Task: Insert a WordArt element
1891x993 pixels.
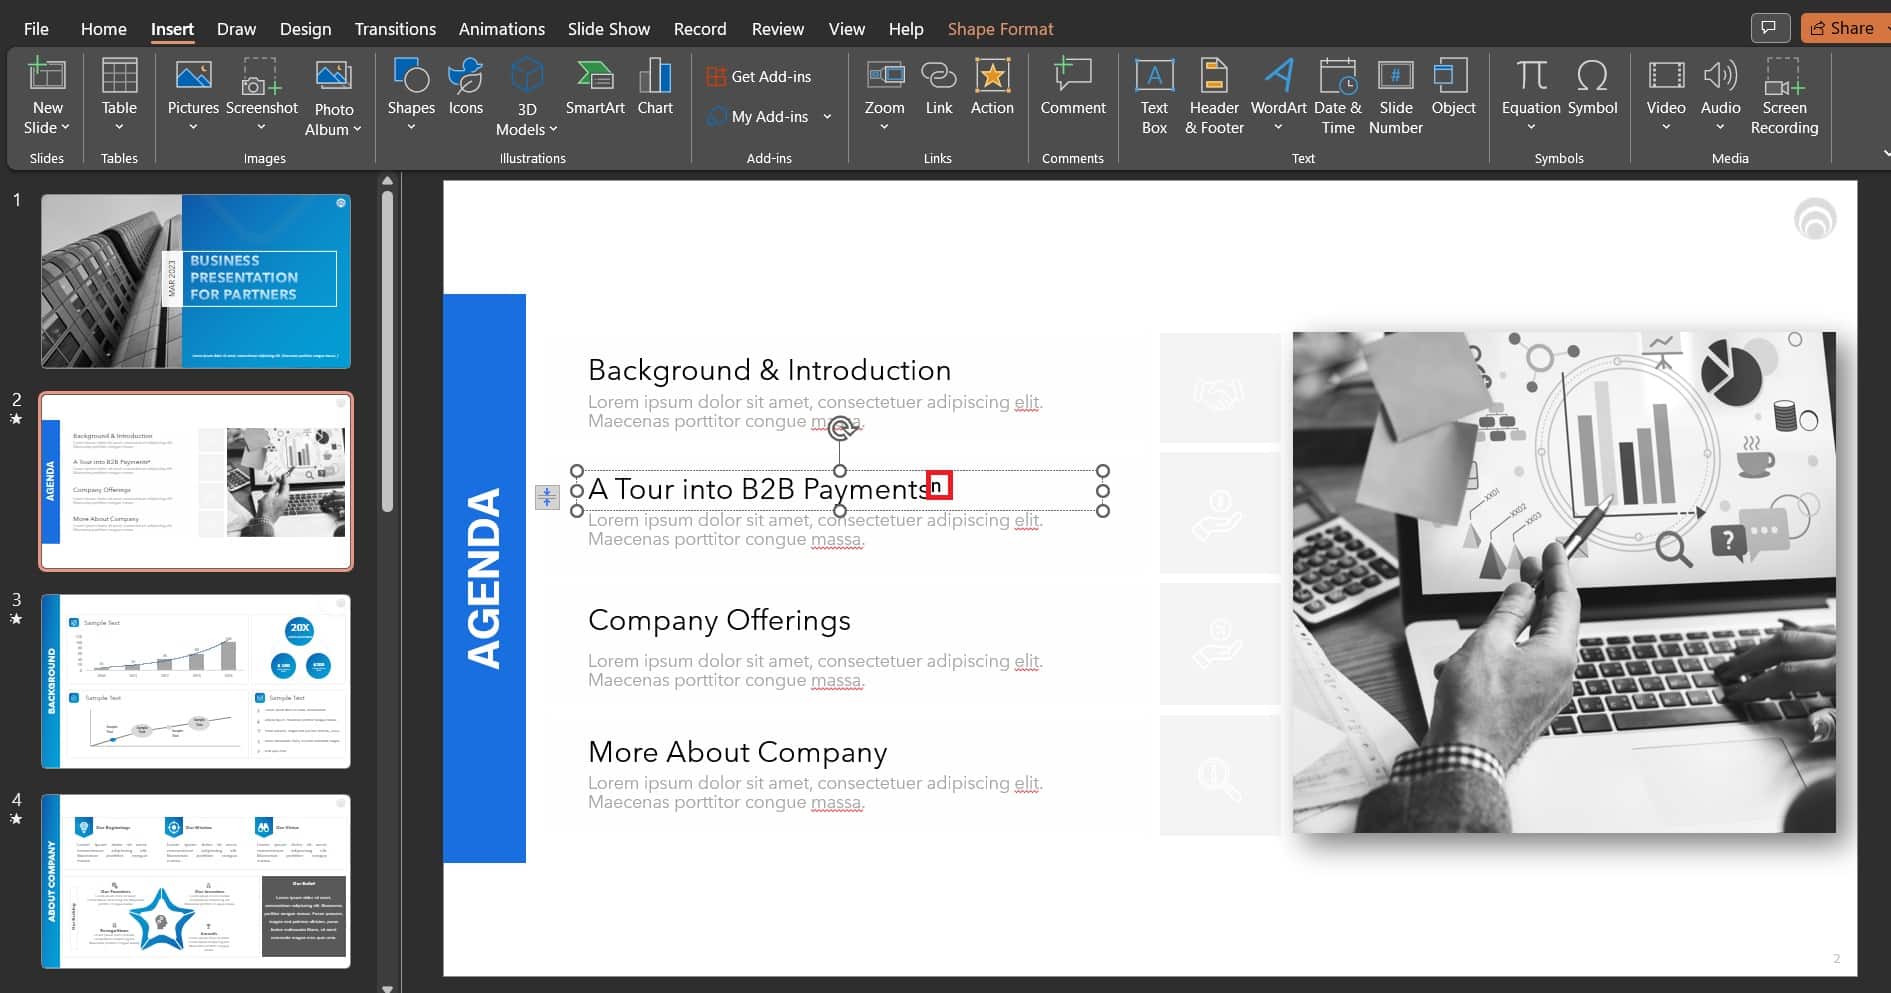Action: 1277,88
